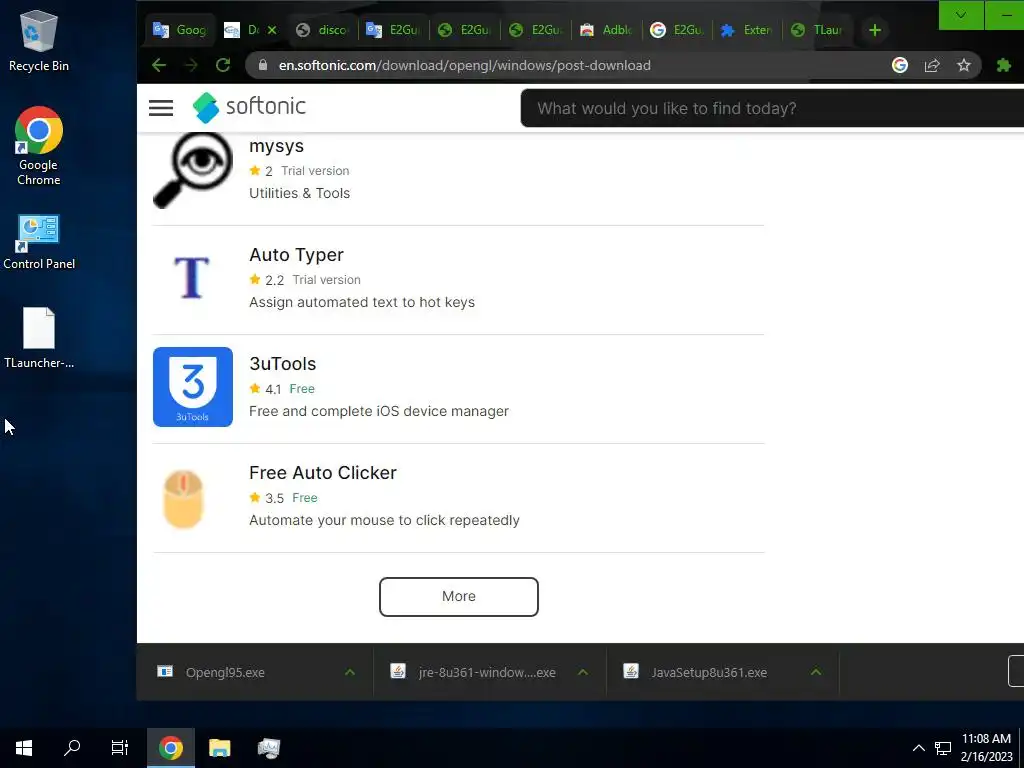Viewport: 1024px width, 768px height.
Task: Bookmark this page with the star icon
Action: tap(964, 65)
